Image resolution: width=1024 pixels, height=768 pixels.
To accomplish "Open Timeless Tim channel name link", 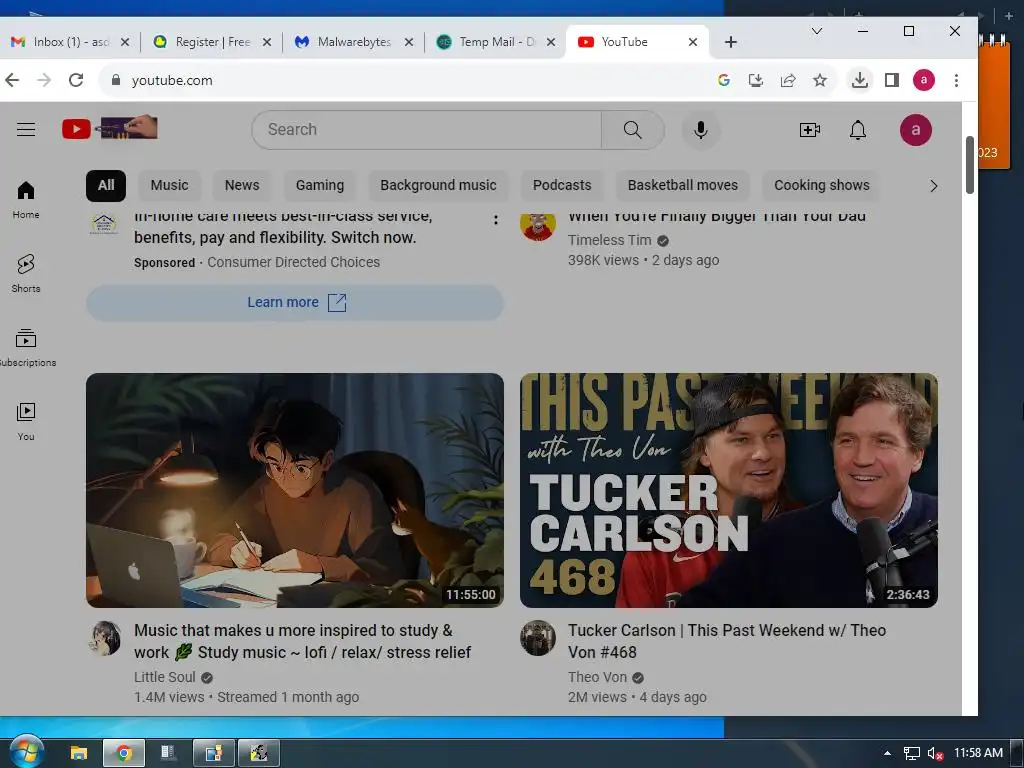I will tap(609, 240).
